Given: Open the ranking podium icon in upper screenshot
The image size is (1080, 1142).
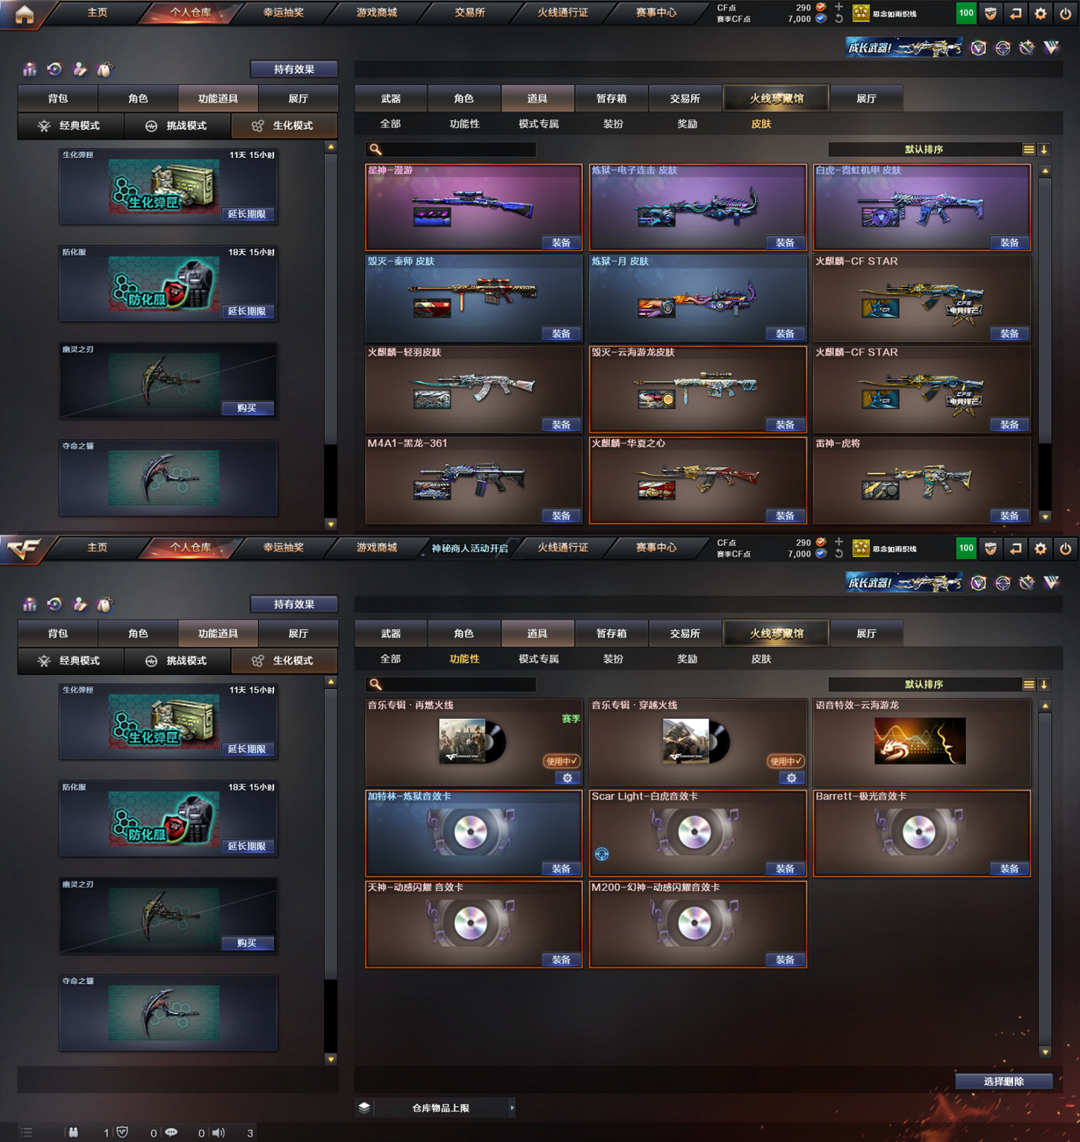Looking at the screenshot, I should [30, 69].
